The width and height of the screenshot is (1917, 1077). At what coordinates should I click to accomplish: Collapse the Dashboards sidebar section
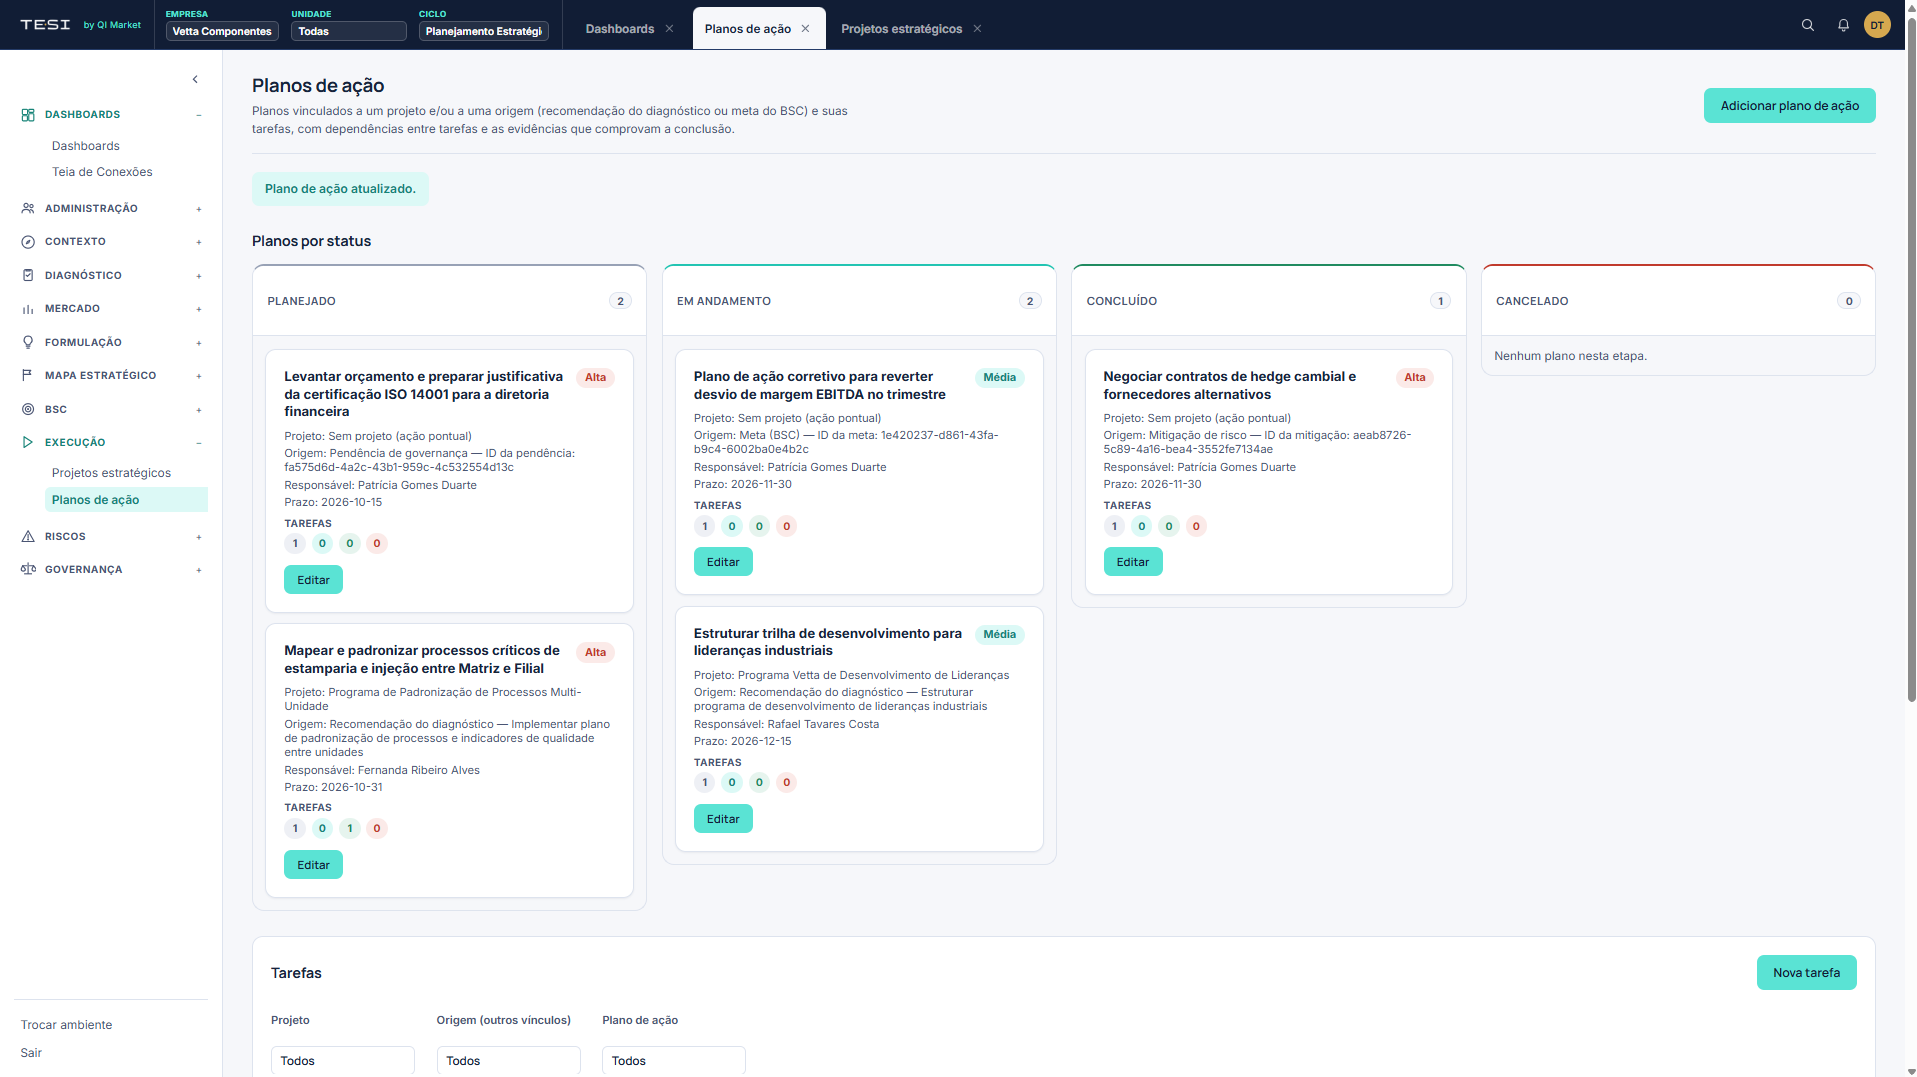pyautogui.click(x=199, y=115)
